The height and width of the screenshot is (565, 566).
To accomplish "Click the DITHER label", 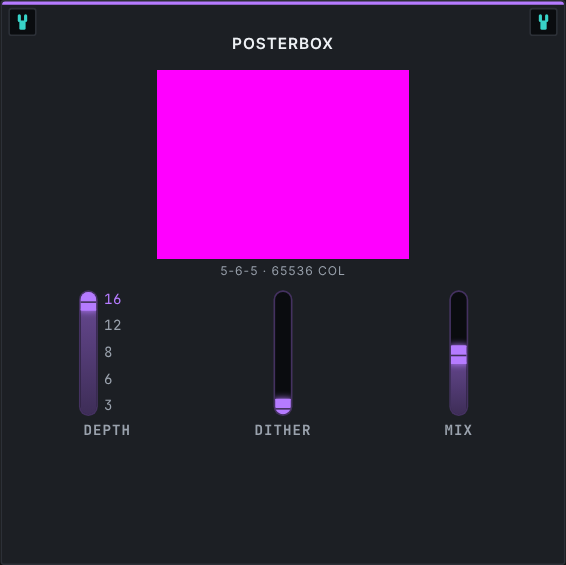I will pos(283,430).
